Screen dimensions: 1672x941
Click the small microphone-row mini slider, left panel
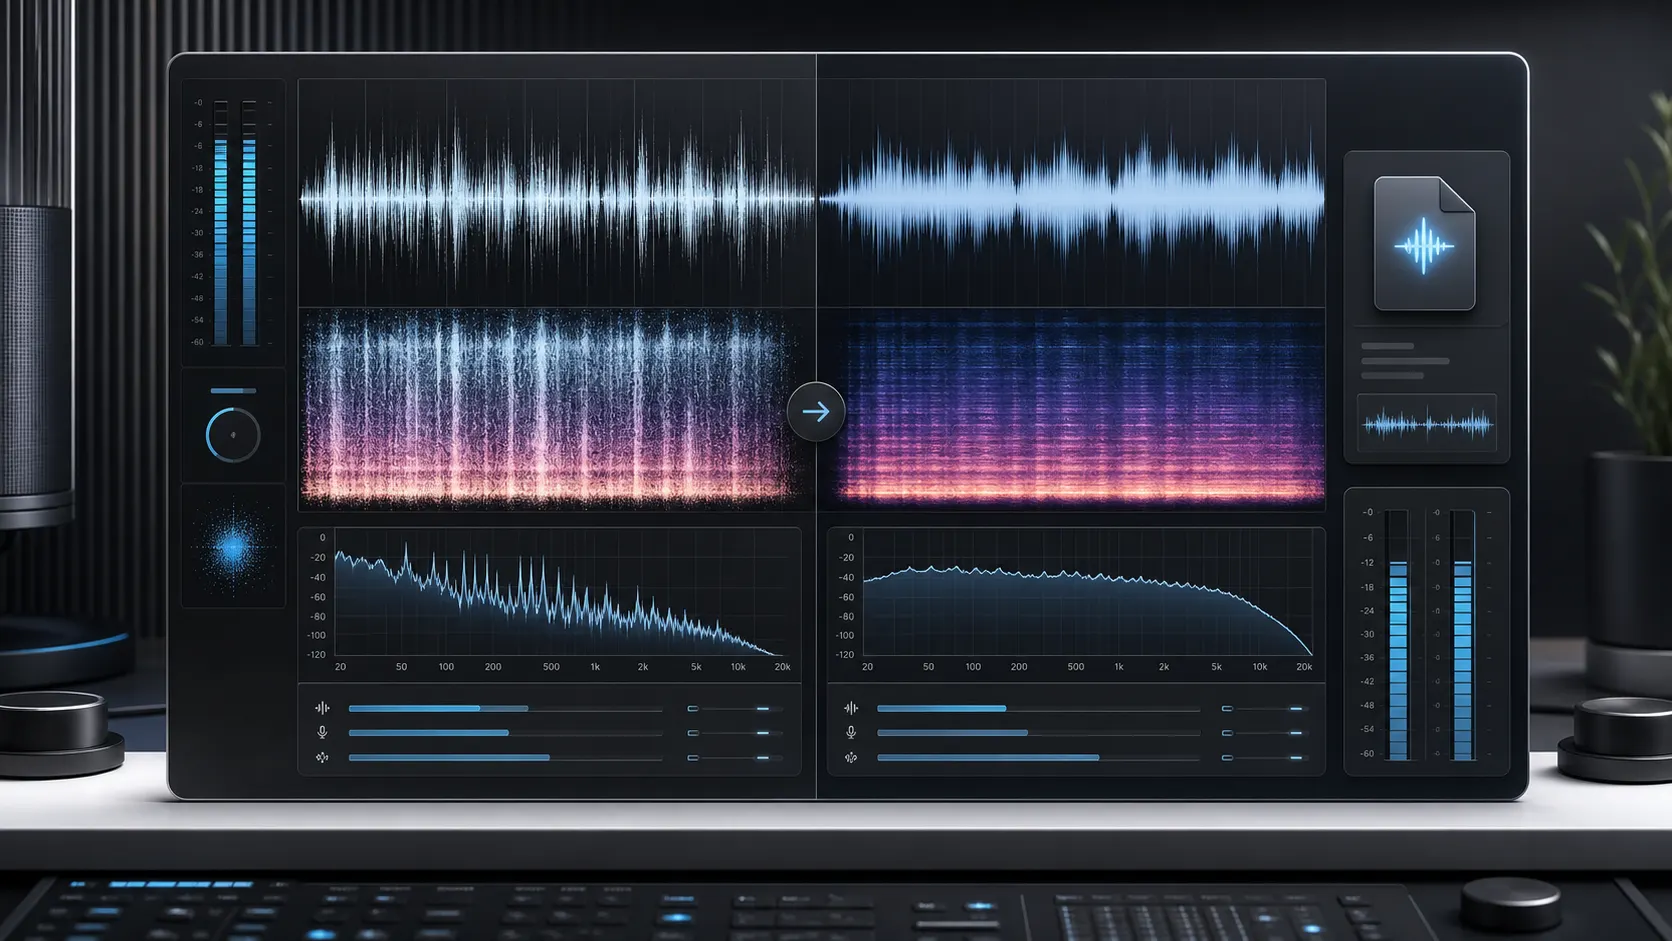[735, 733]
